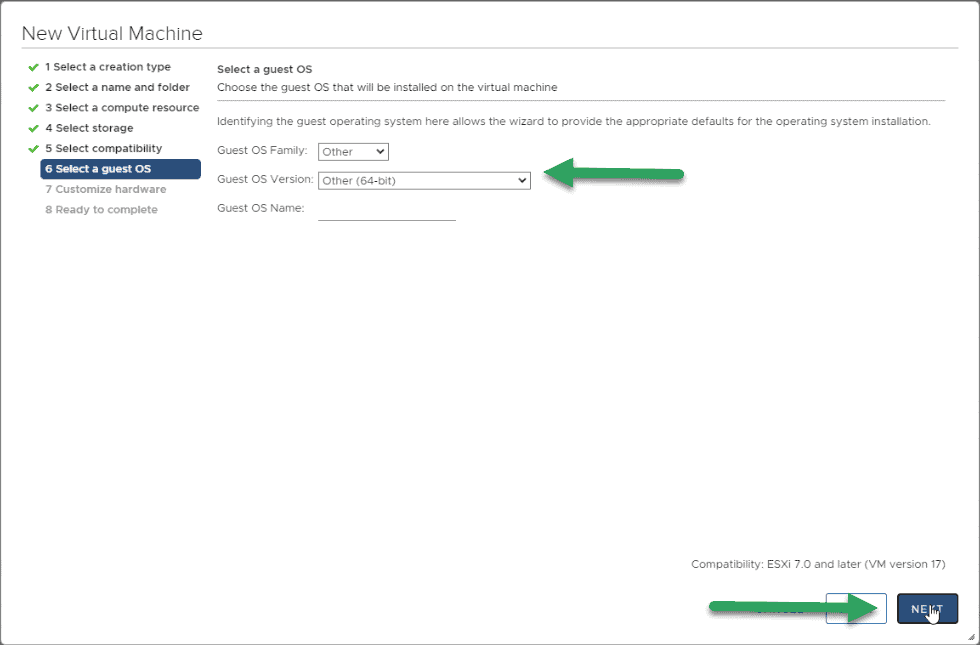Open step 3 Select a compute resource

(x=122, y=108)
